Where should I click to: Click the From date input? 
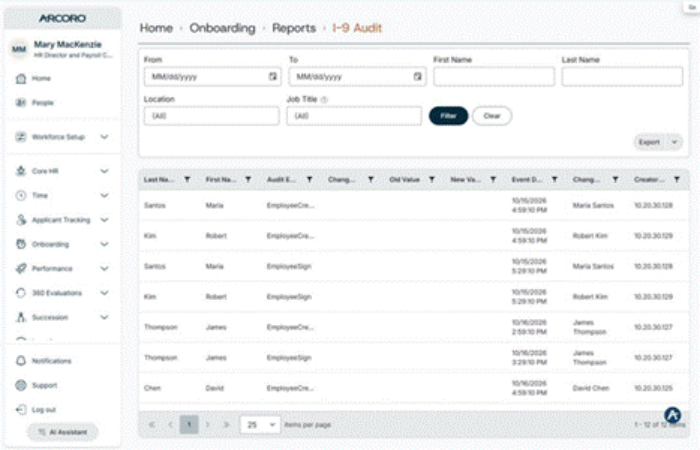pyautogui.click(x=206, y=76)
